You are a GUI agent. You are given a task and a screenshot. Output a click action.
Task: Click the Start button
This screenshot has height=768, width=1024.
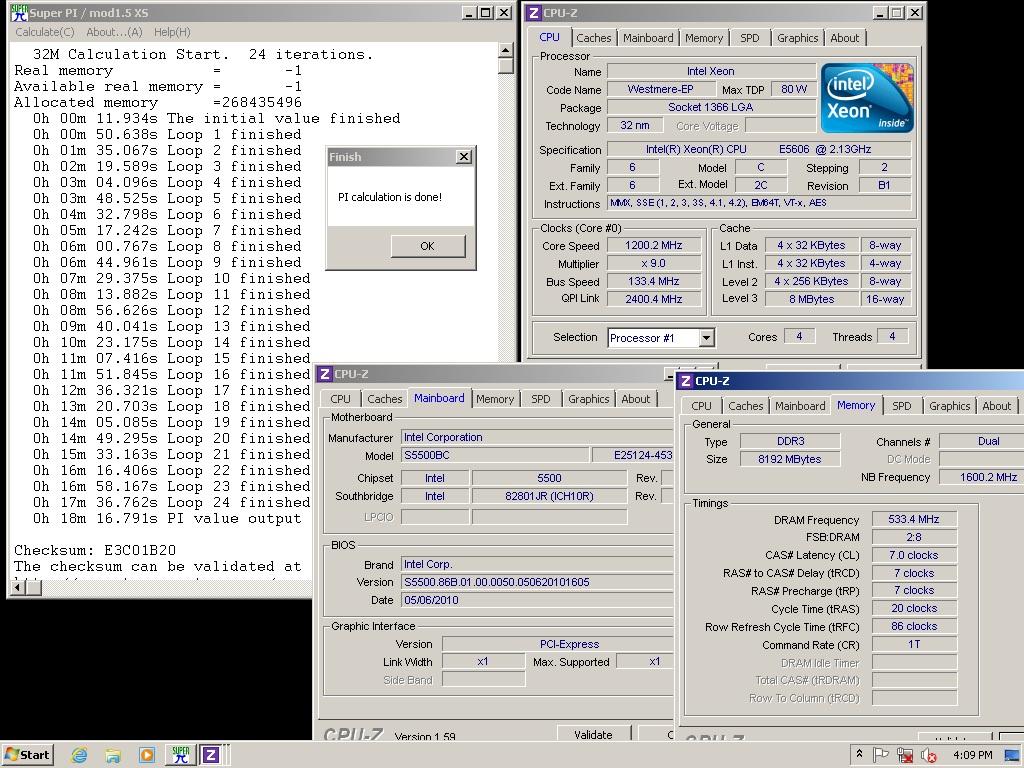tap(27, 755)
